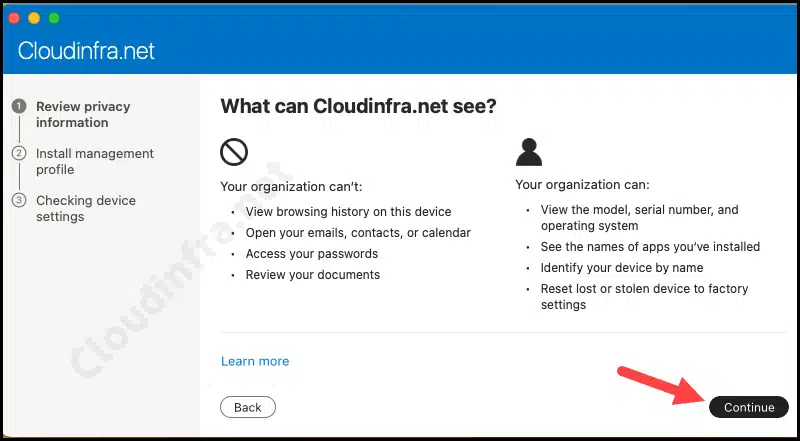Select 'View browsing history on this device' item

[348, 211]
